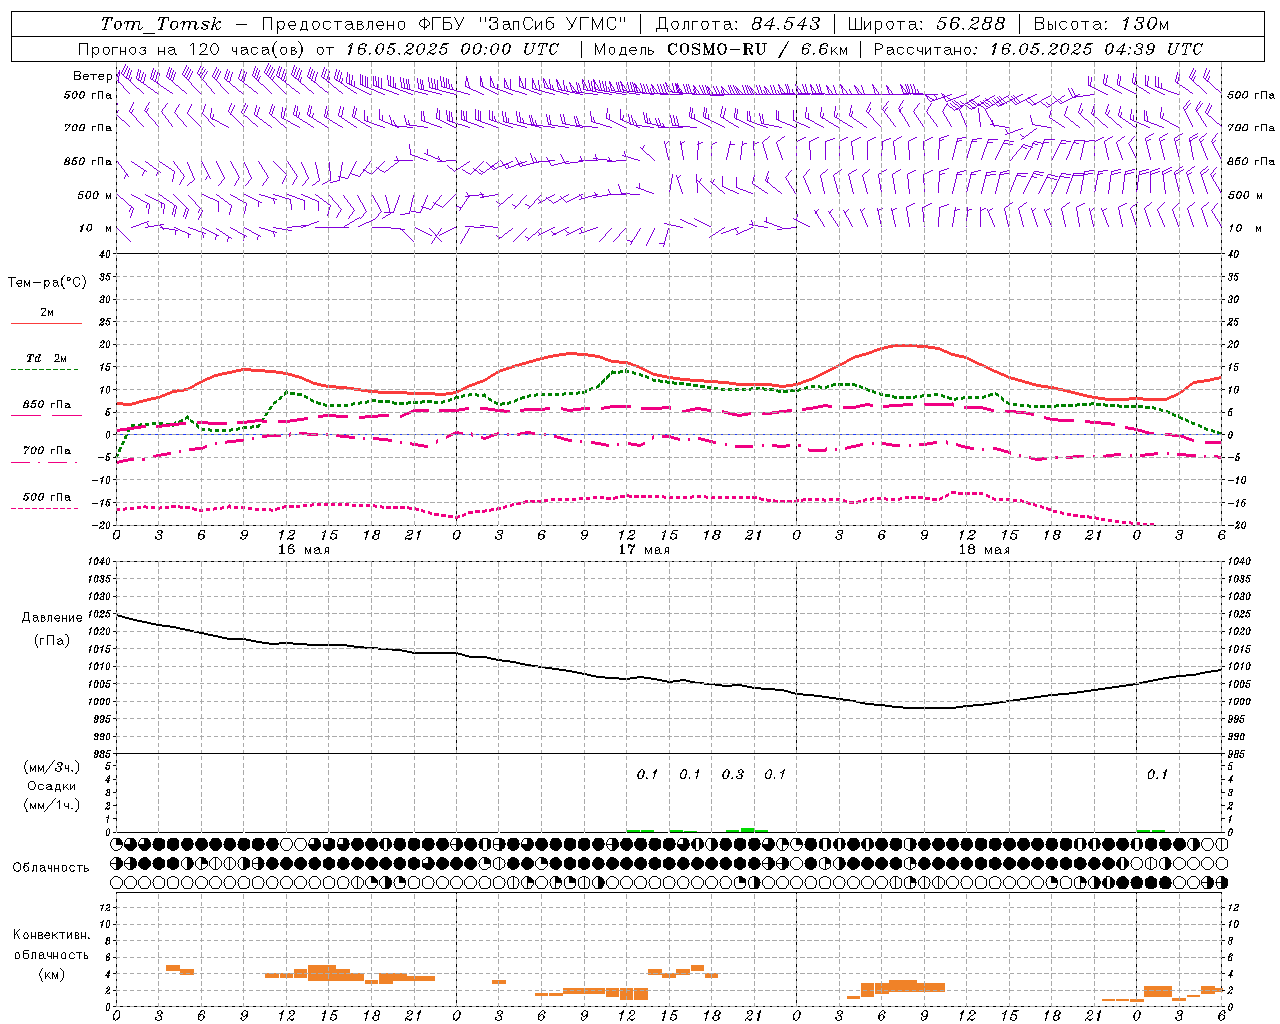Select the text Предоставлено ФГБУ "ЗапСиб УГМС"

point(443,24)
